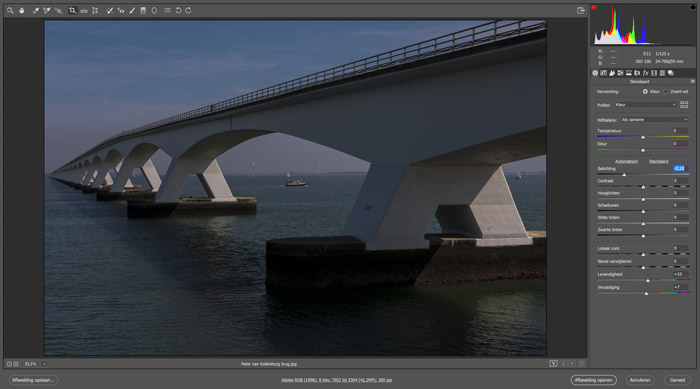Viewport: 700px width, 389px height.
Task: Pick the White Balance eyedropper tool
Action: click(36, 10)
